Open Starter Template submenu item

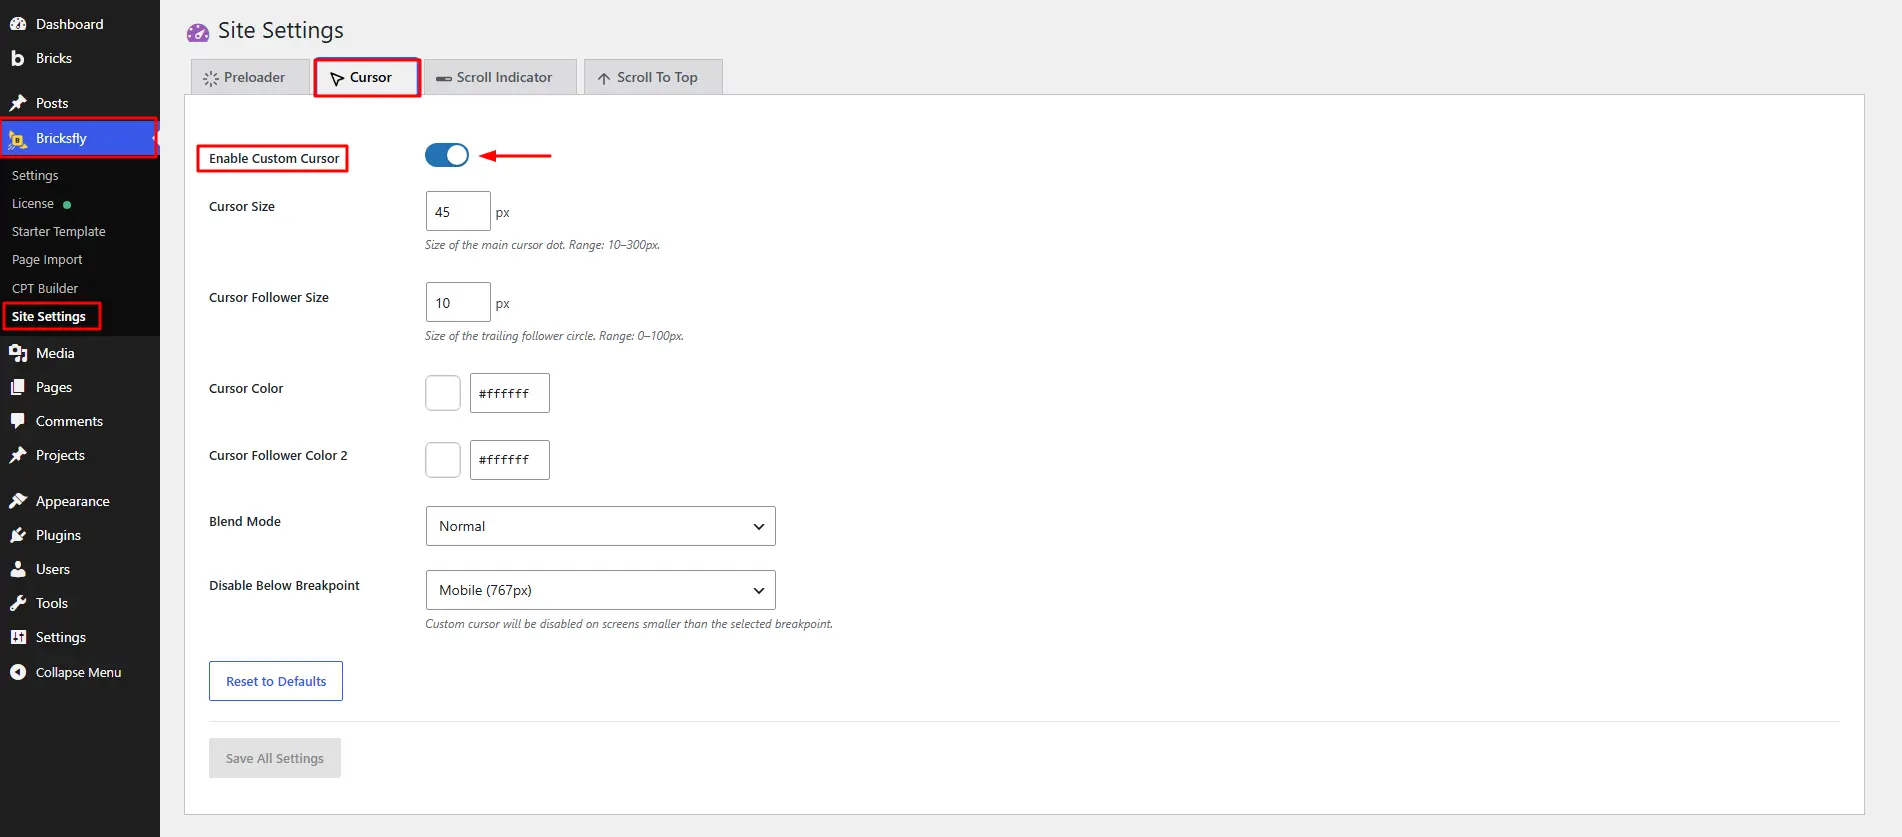click(58, 231)
